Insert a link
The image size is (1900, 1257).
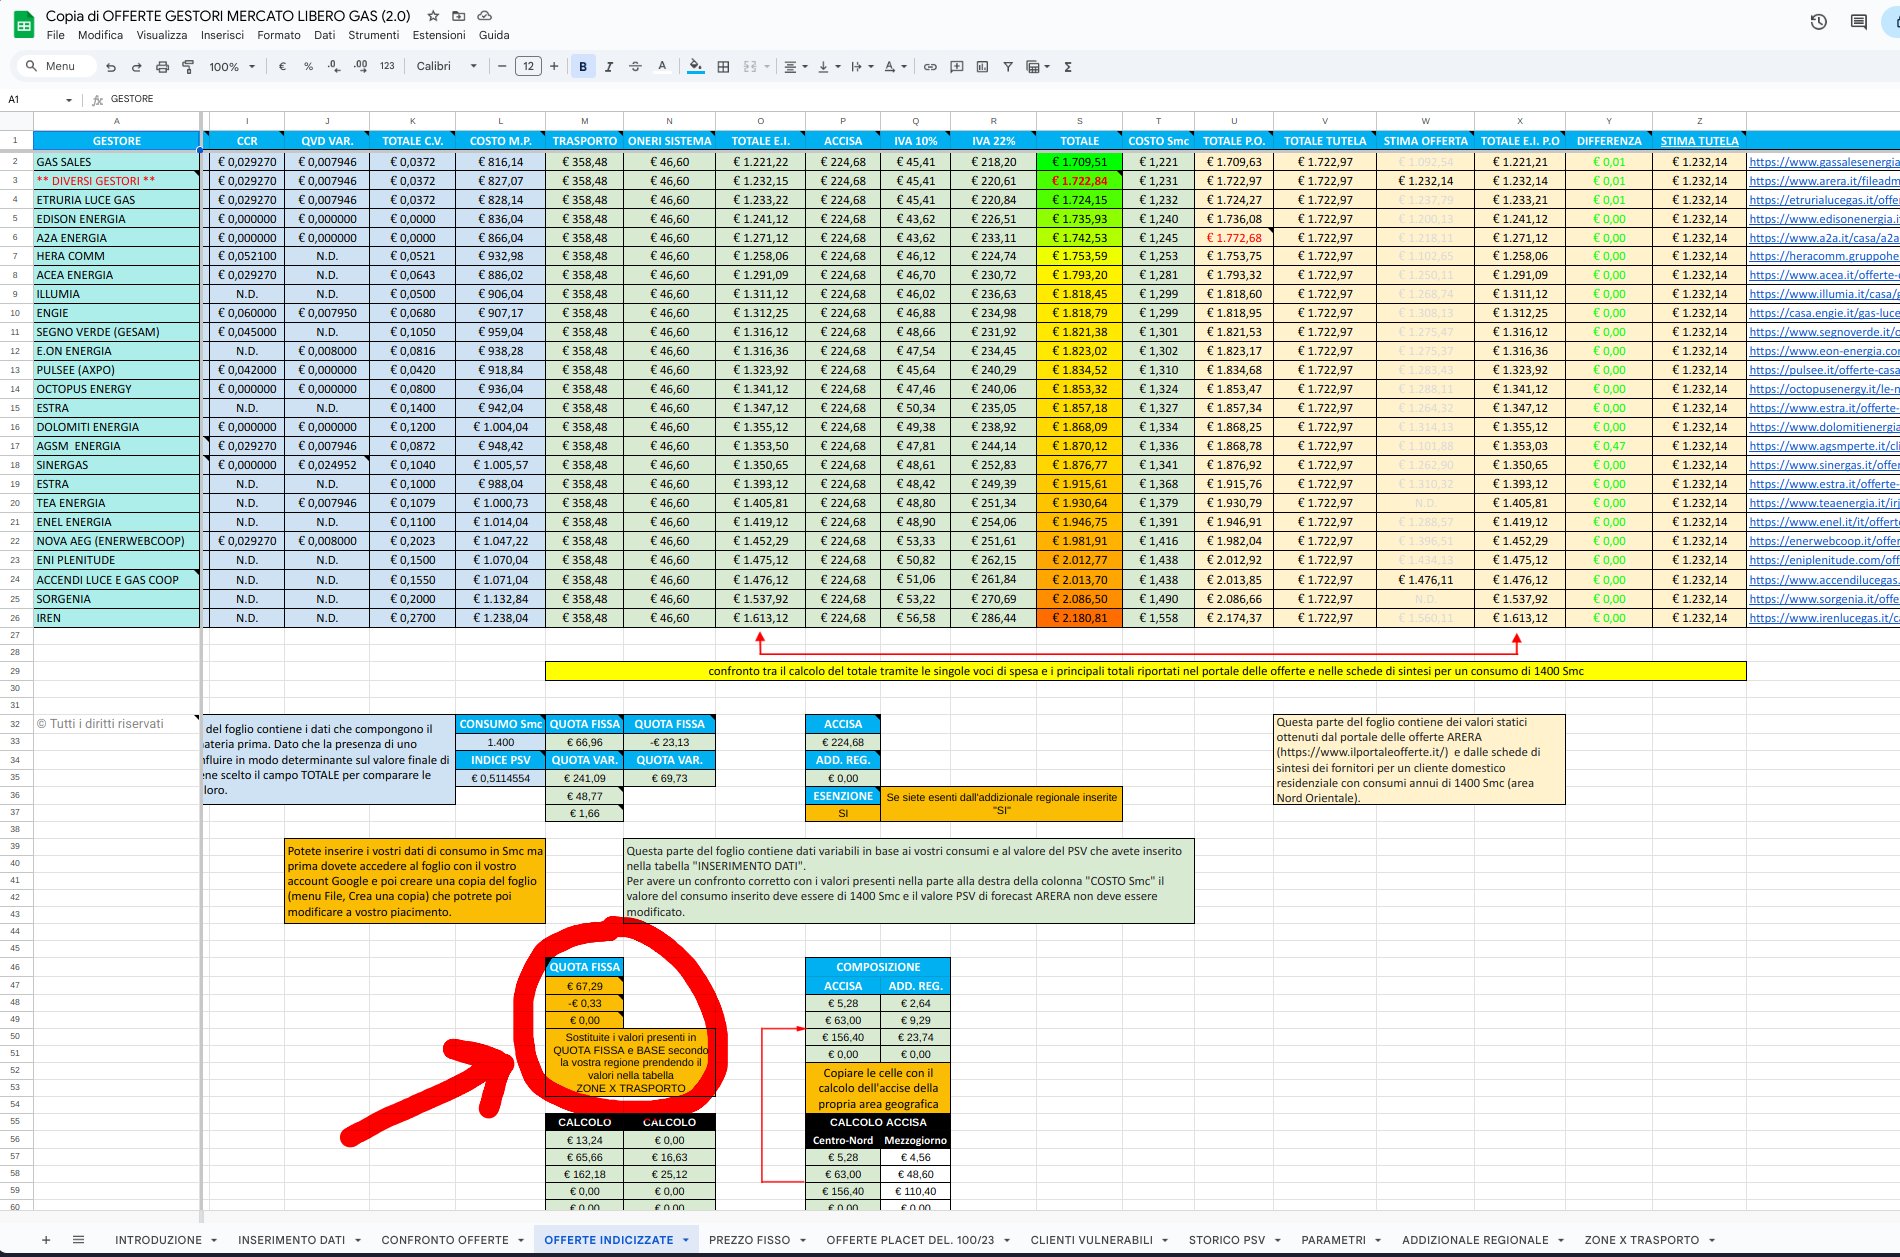pos(930,67)
